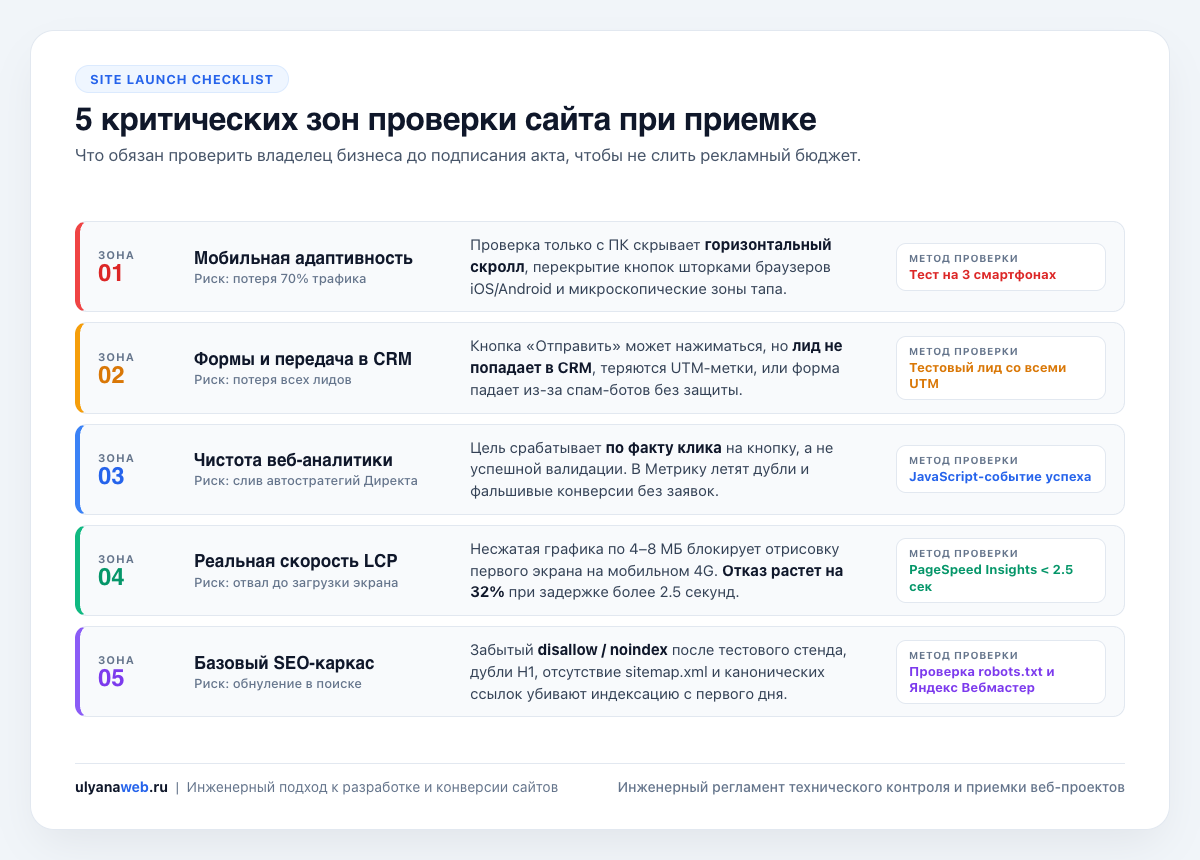Click the heading '5 критических зон проверки сайта при приемке'
The width and height of the screenshot is (1200, 860).
446,120
